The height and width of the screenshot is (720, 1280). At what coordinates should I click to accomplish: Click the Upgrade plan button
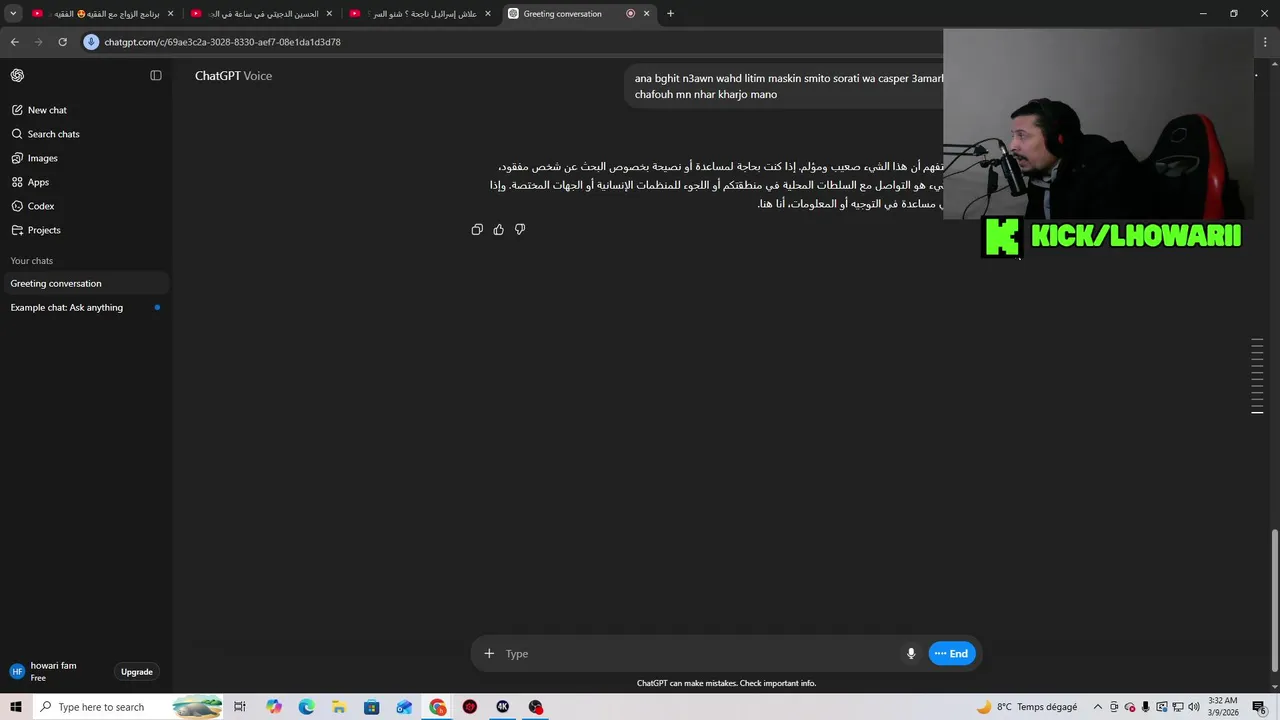137,672
